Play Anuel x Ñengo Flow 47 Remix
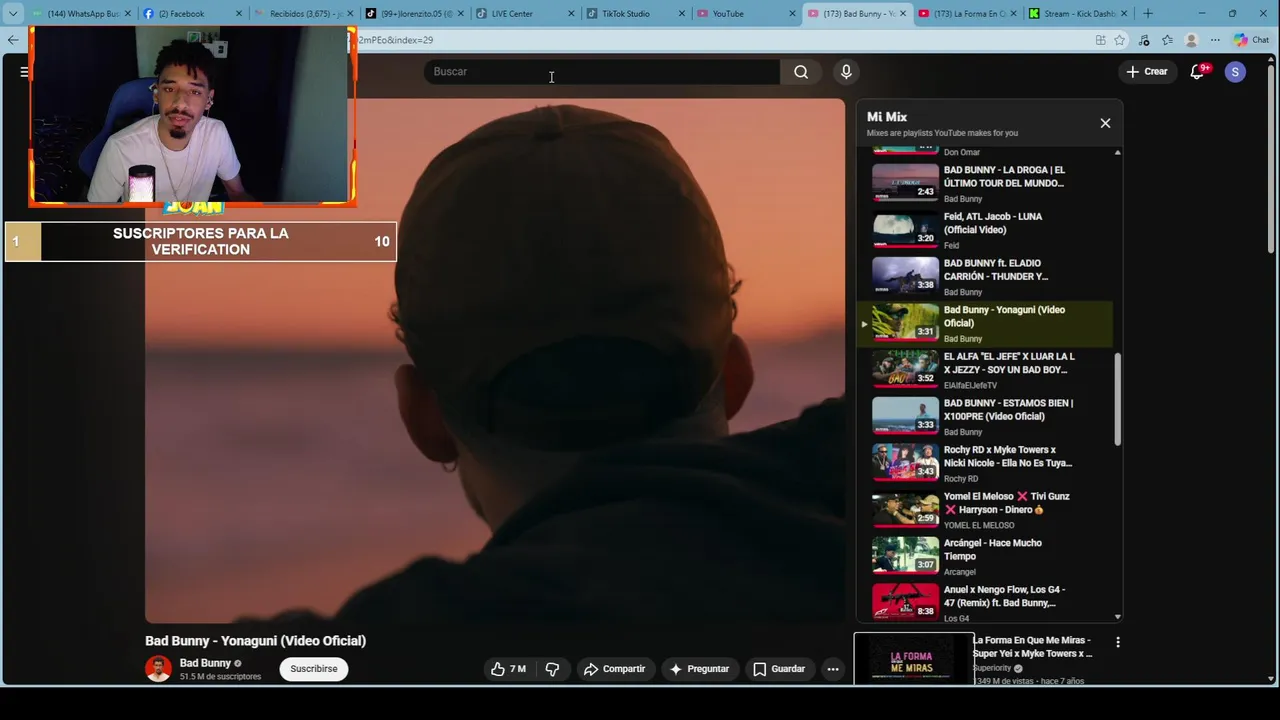1280x720 pixels. [x=984, y=602]
